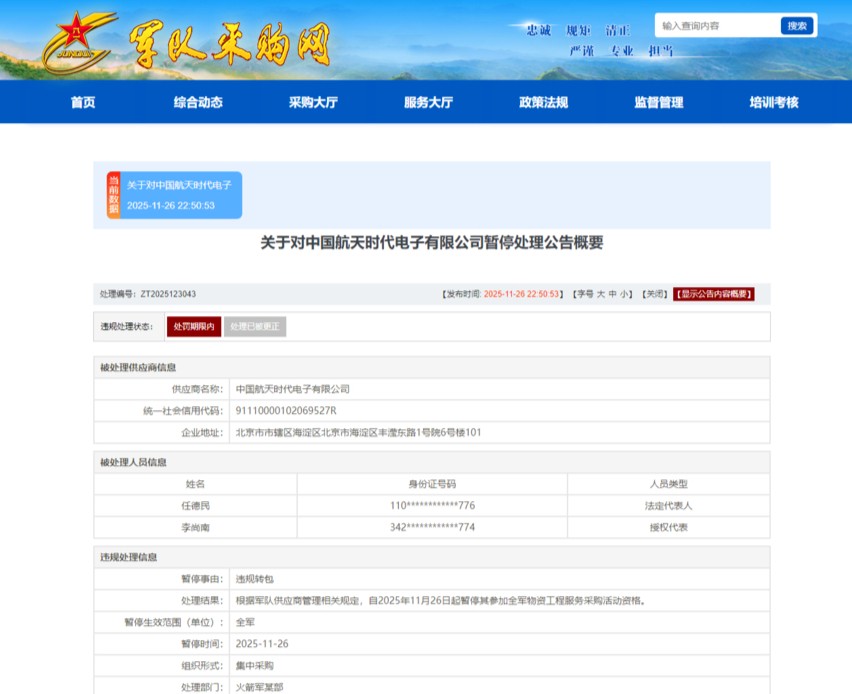Viewport: 852px width, 694px height.
Task: Select the 处罚期限内 status tab
Action: pyautogui.click(x=194, y=326)
